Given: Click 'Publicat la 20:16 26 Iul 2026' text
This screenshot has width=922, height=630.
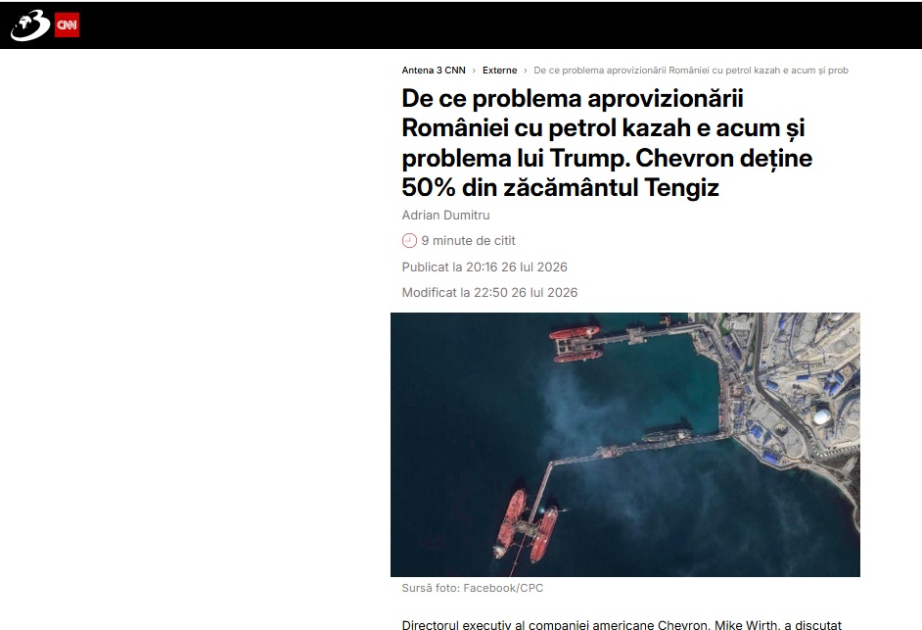Looking at the screenshot, I should (485, 267).
